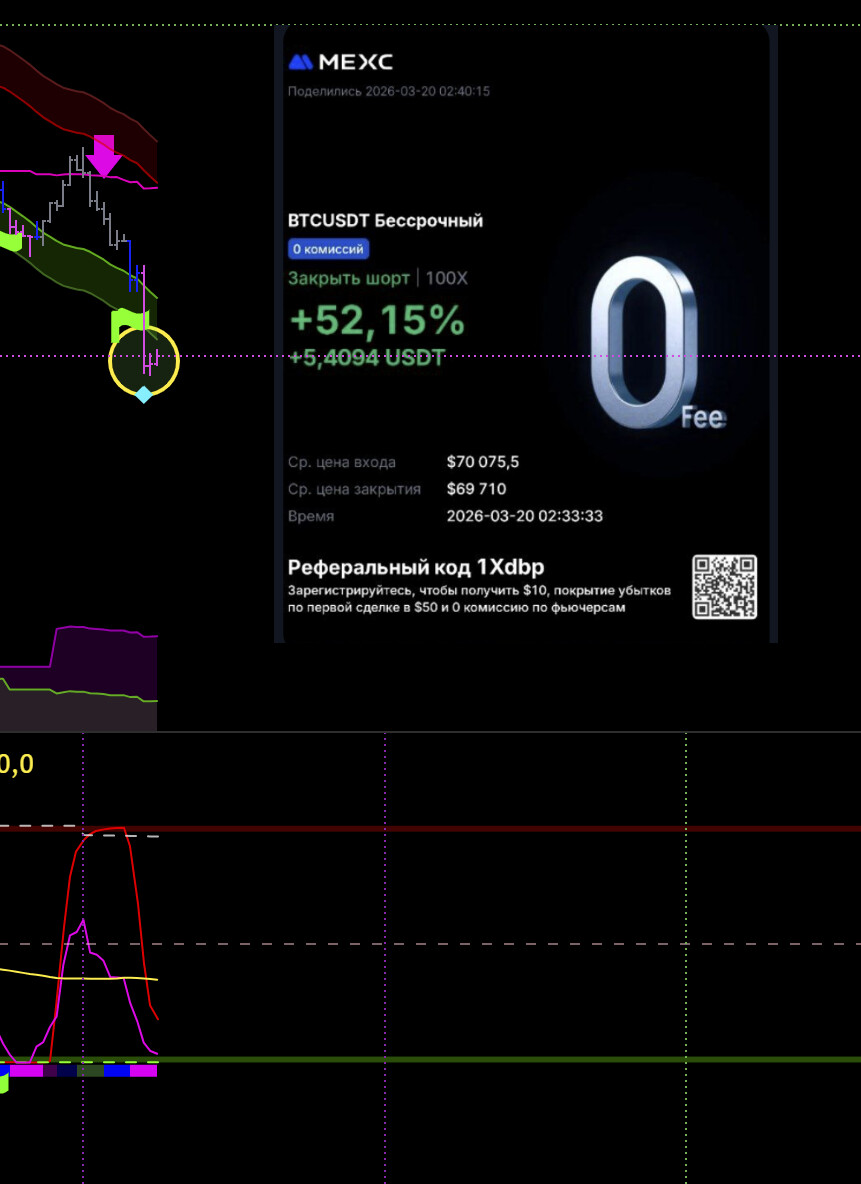Click the large silver 0 Fee graphic
Image resolution: width=861 pixels, height=1184 pixels.
tap(643, 343)
